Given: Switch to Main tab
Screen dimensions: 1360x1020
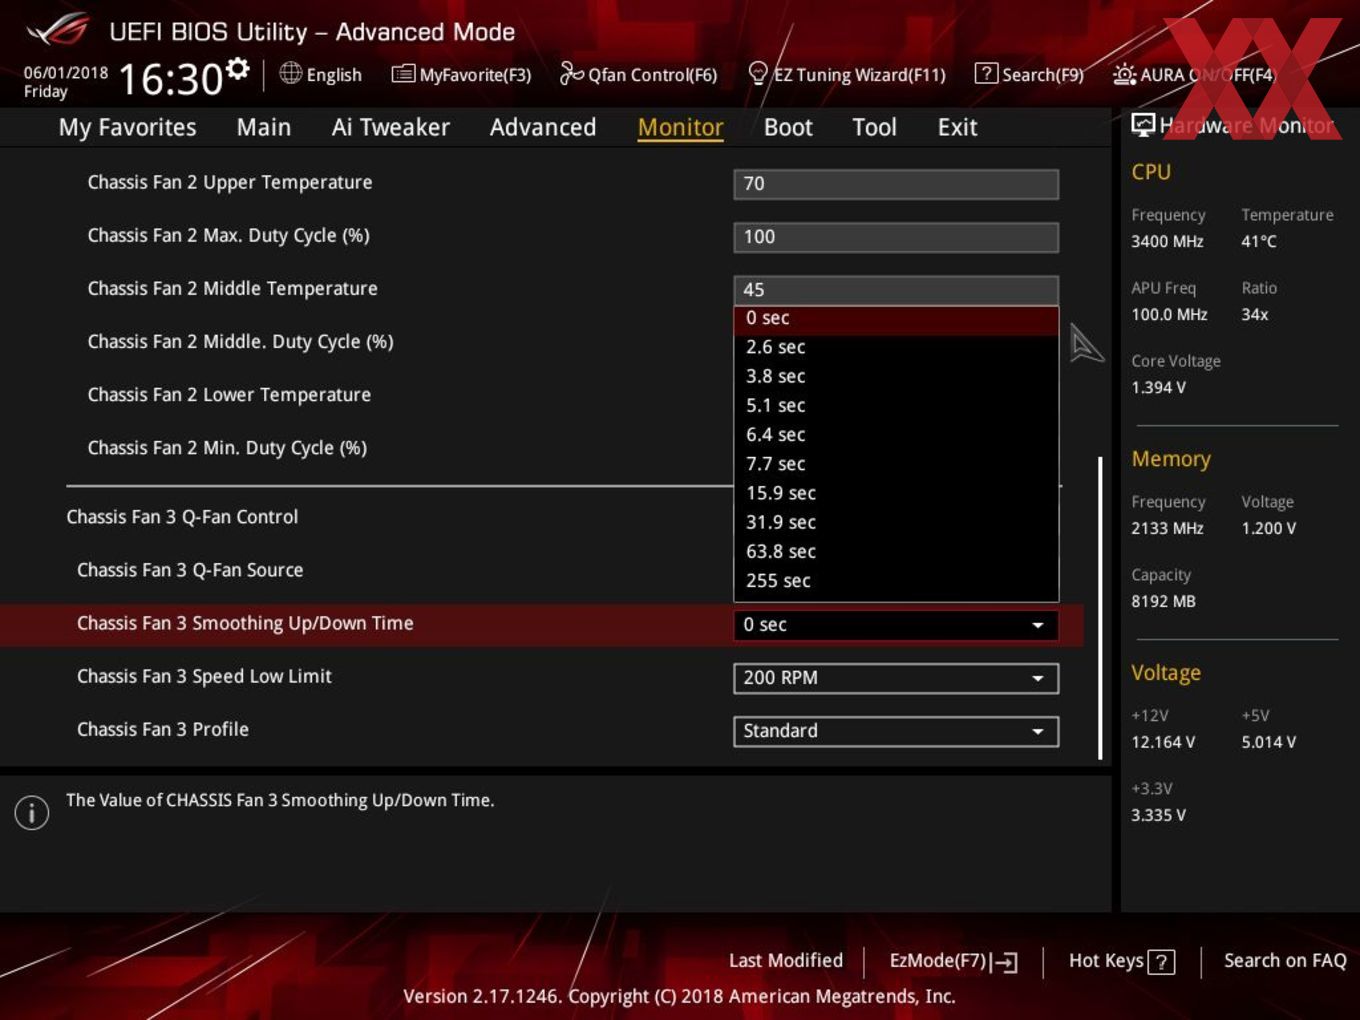Looking at the screenshot, I should point(264,127).
